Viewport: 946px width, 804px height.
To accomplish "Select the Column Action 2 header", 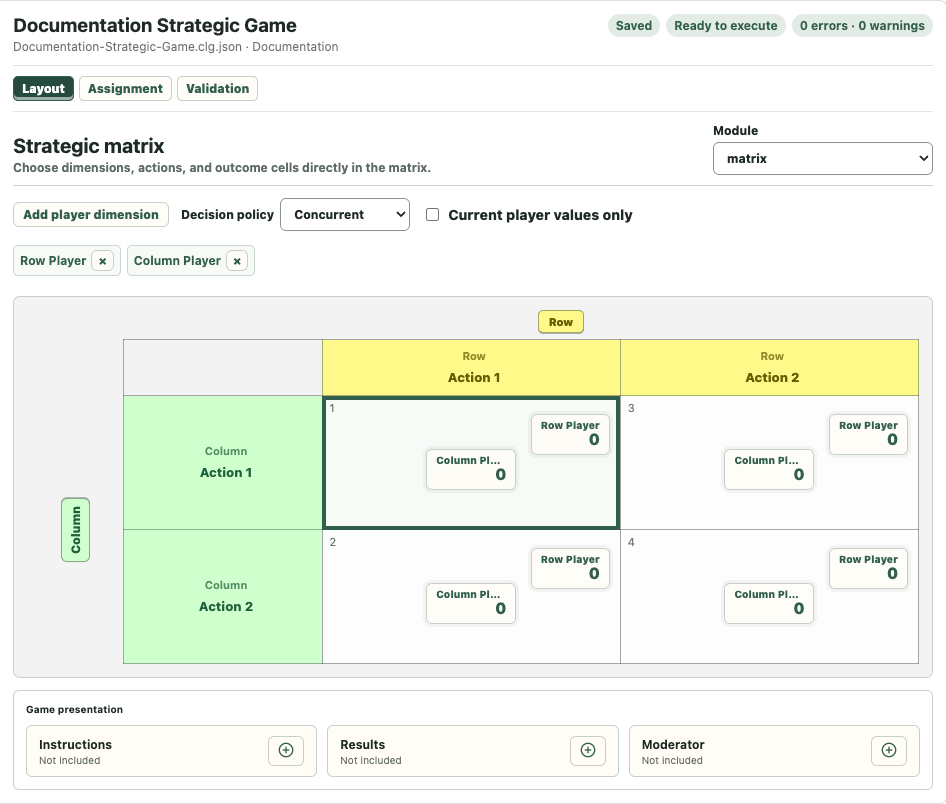I will click(x=223, y=597).
